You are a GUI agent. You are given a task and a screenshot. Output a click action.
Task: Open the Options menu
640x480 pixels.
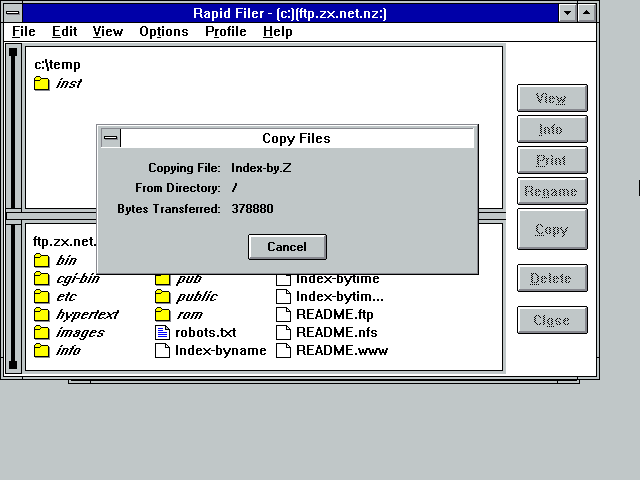[x=164, y=31]
